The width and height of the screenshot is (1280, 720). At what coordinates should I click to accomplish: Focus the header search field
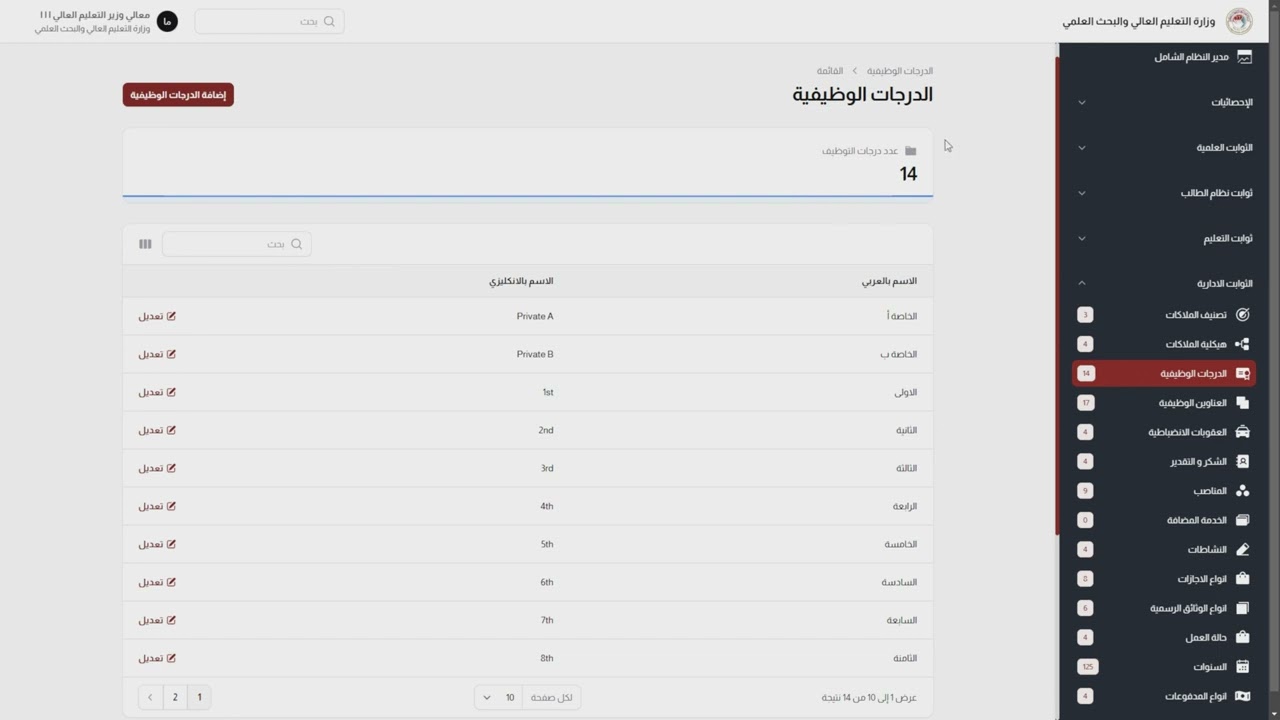pyautogui.click(x=270, y=21)
